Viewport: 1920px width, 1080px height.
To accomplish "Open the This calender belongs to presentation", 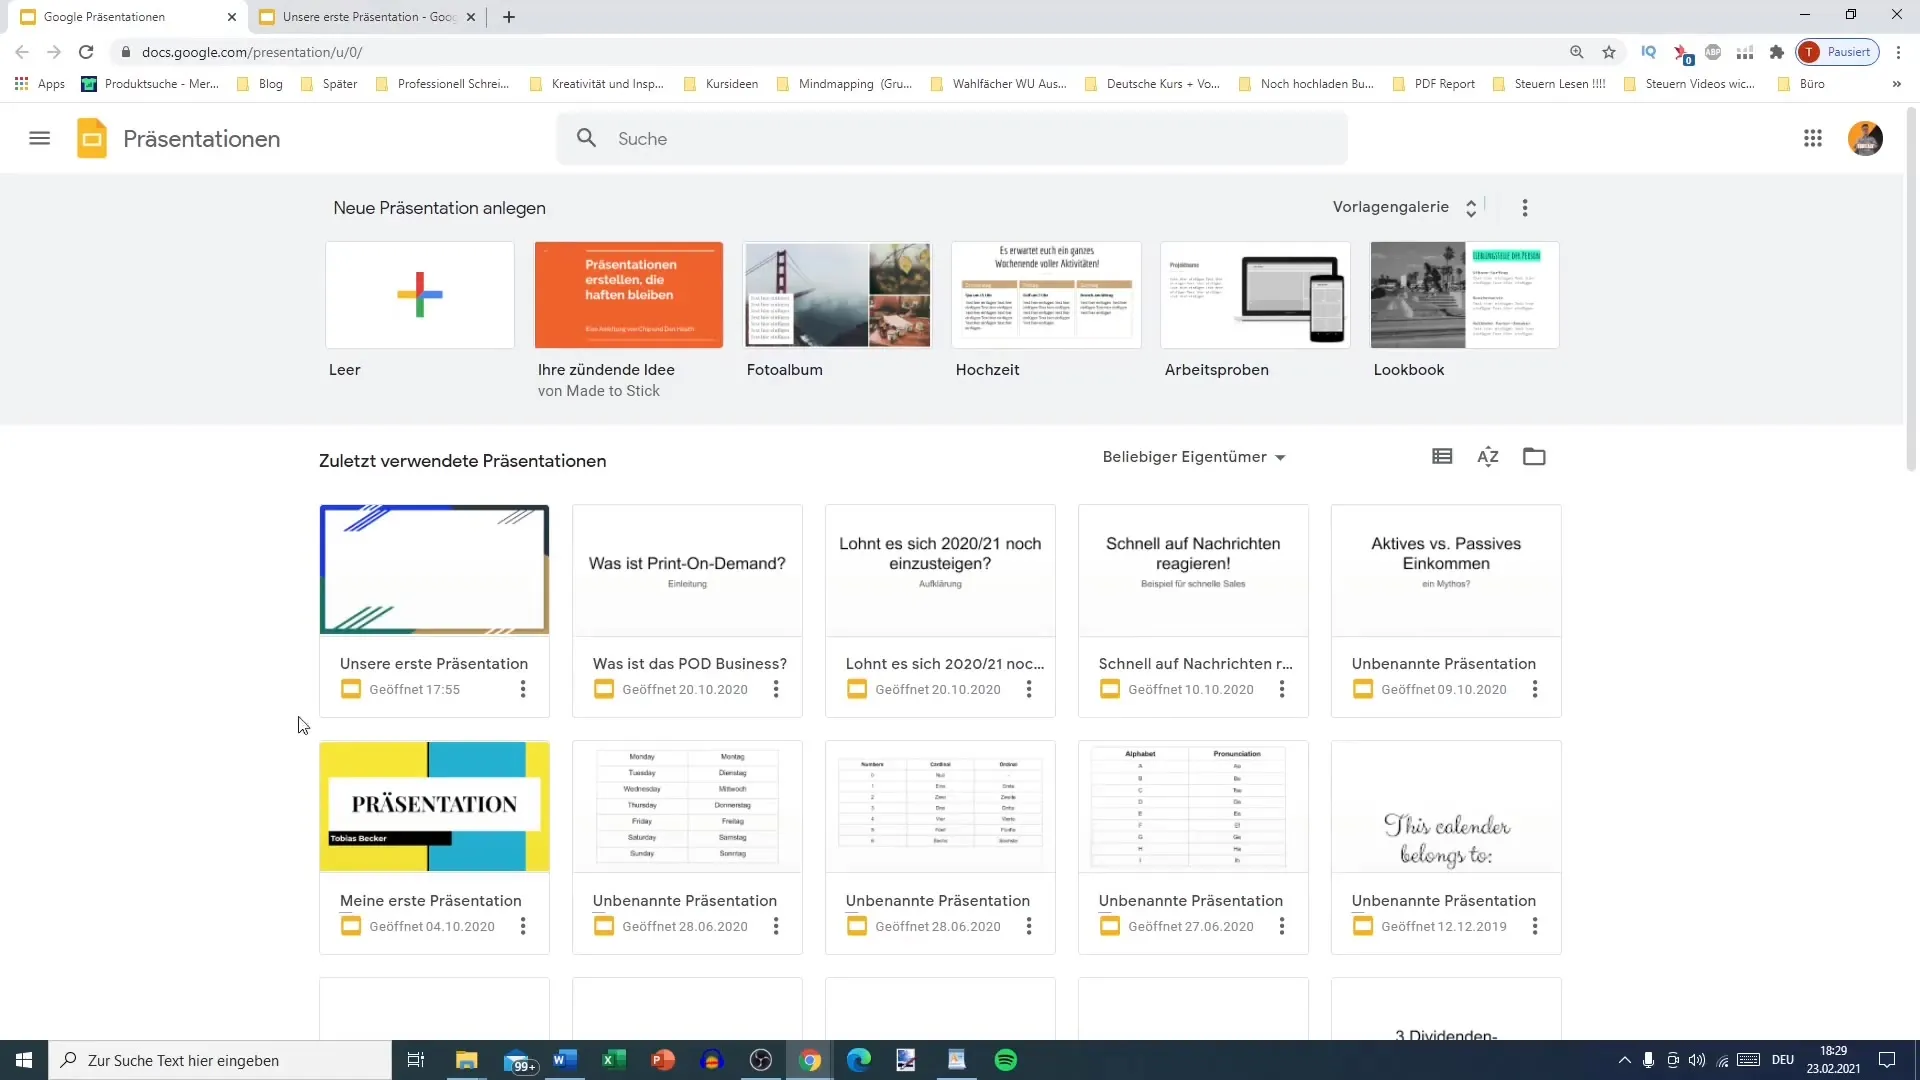I will click(1446, 806).
